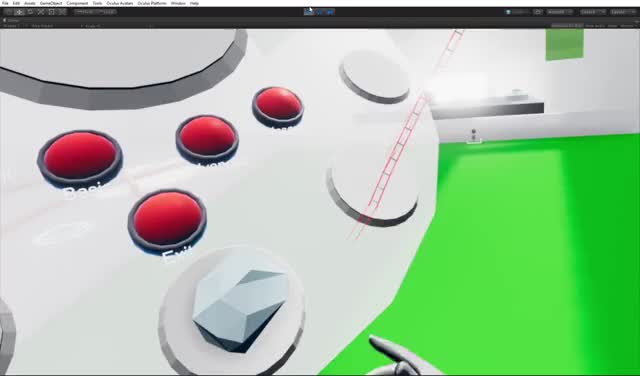Open the cloud services icon
This screenshot has width=640, height=376.
(538, 12)
